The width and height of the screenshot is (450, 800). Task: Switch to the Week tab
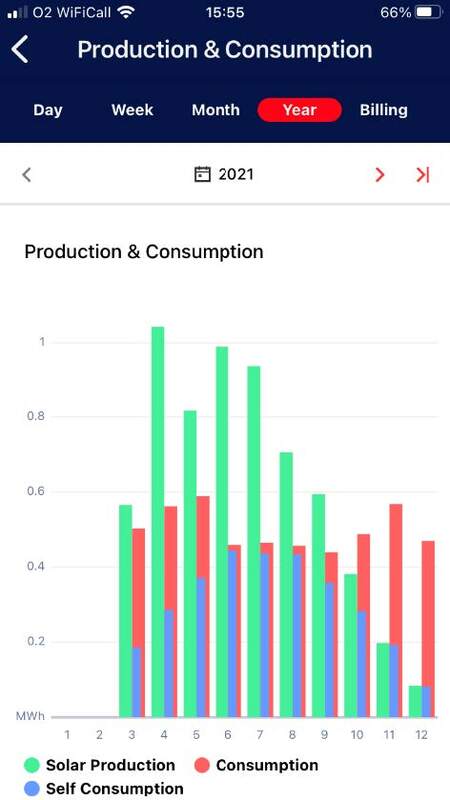coord(132,110)
